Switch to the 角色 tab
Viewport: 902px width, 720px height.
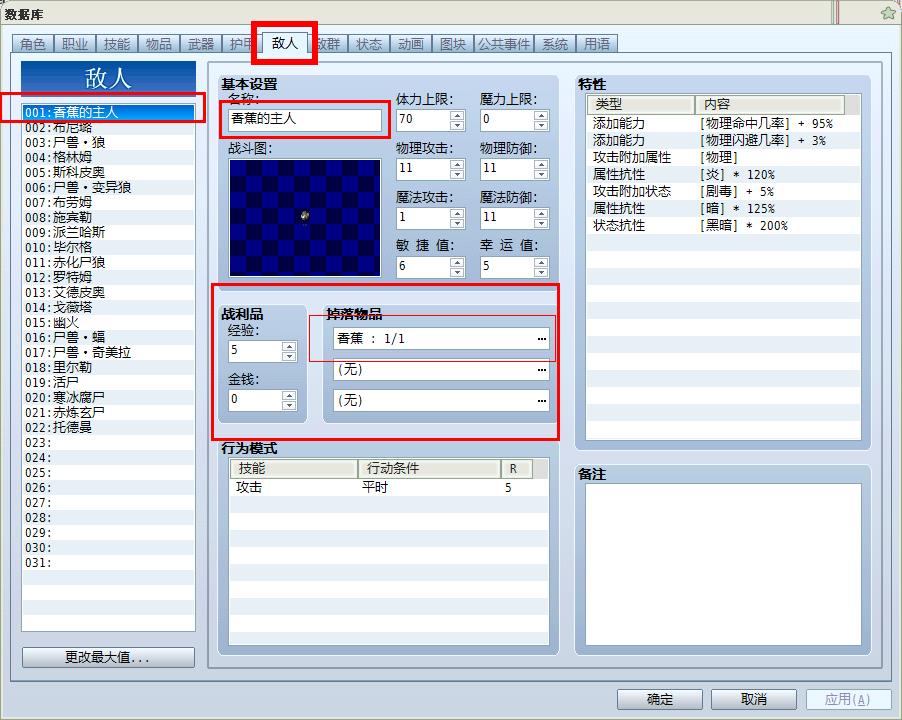pos(33,44)
